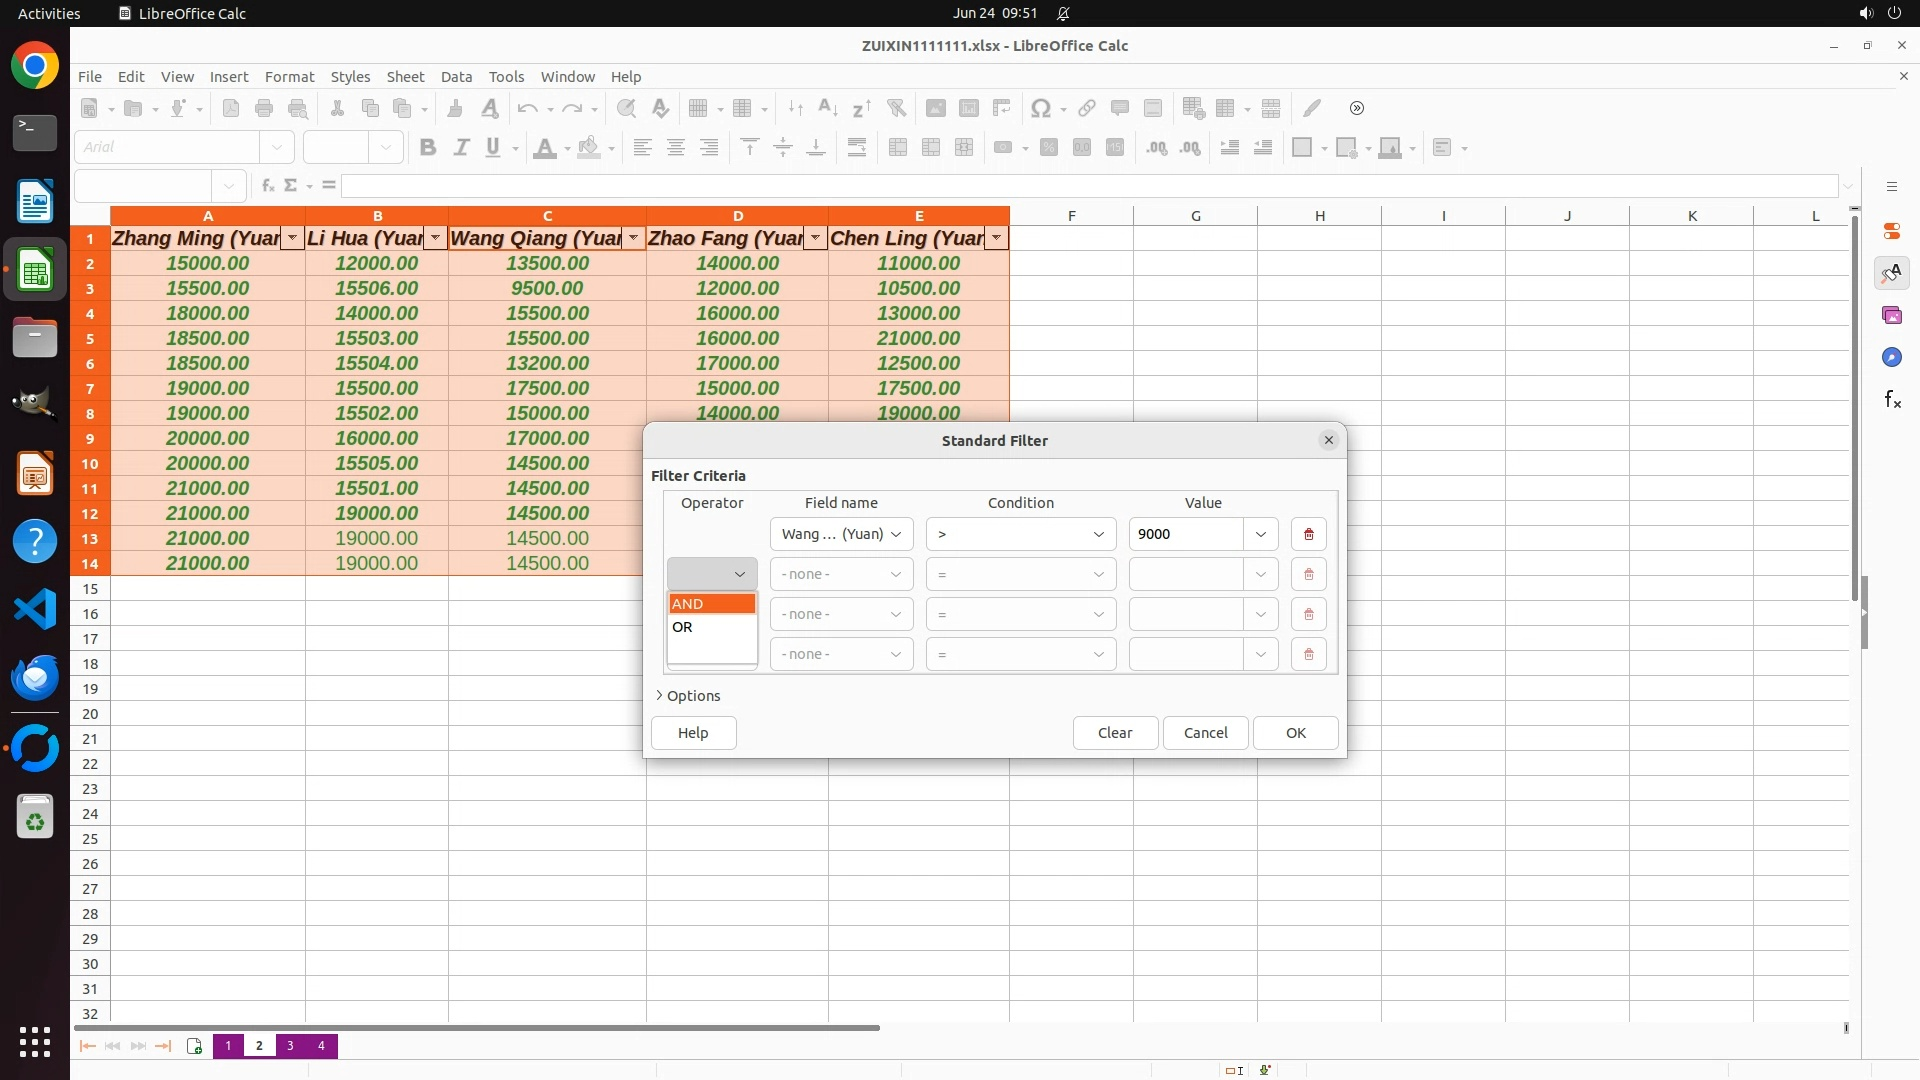The image size is (1920, 1080).
Task: Click the Clear button
Action: (1115, 733)
